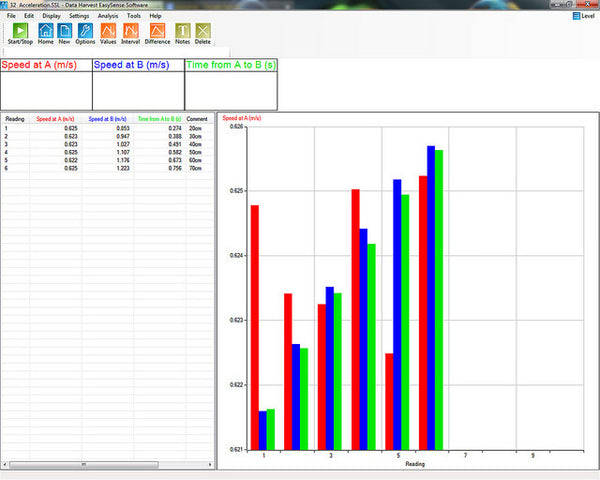600x480 pixels.
Task: Click the Comment column header in table
Action: coord(197,118)
